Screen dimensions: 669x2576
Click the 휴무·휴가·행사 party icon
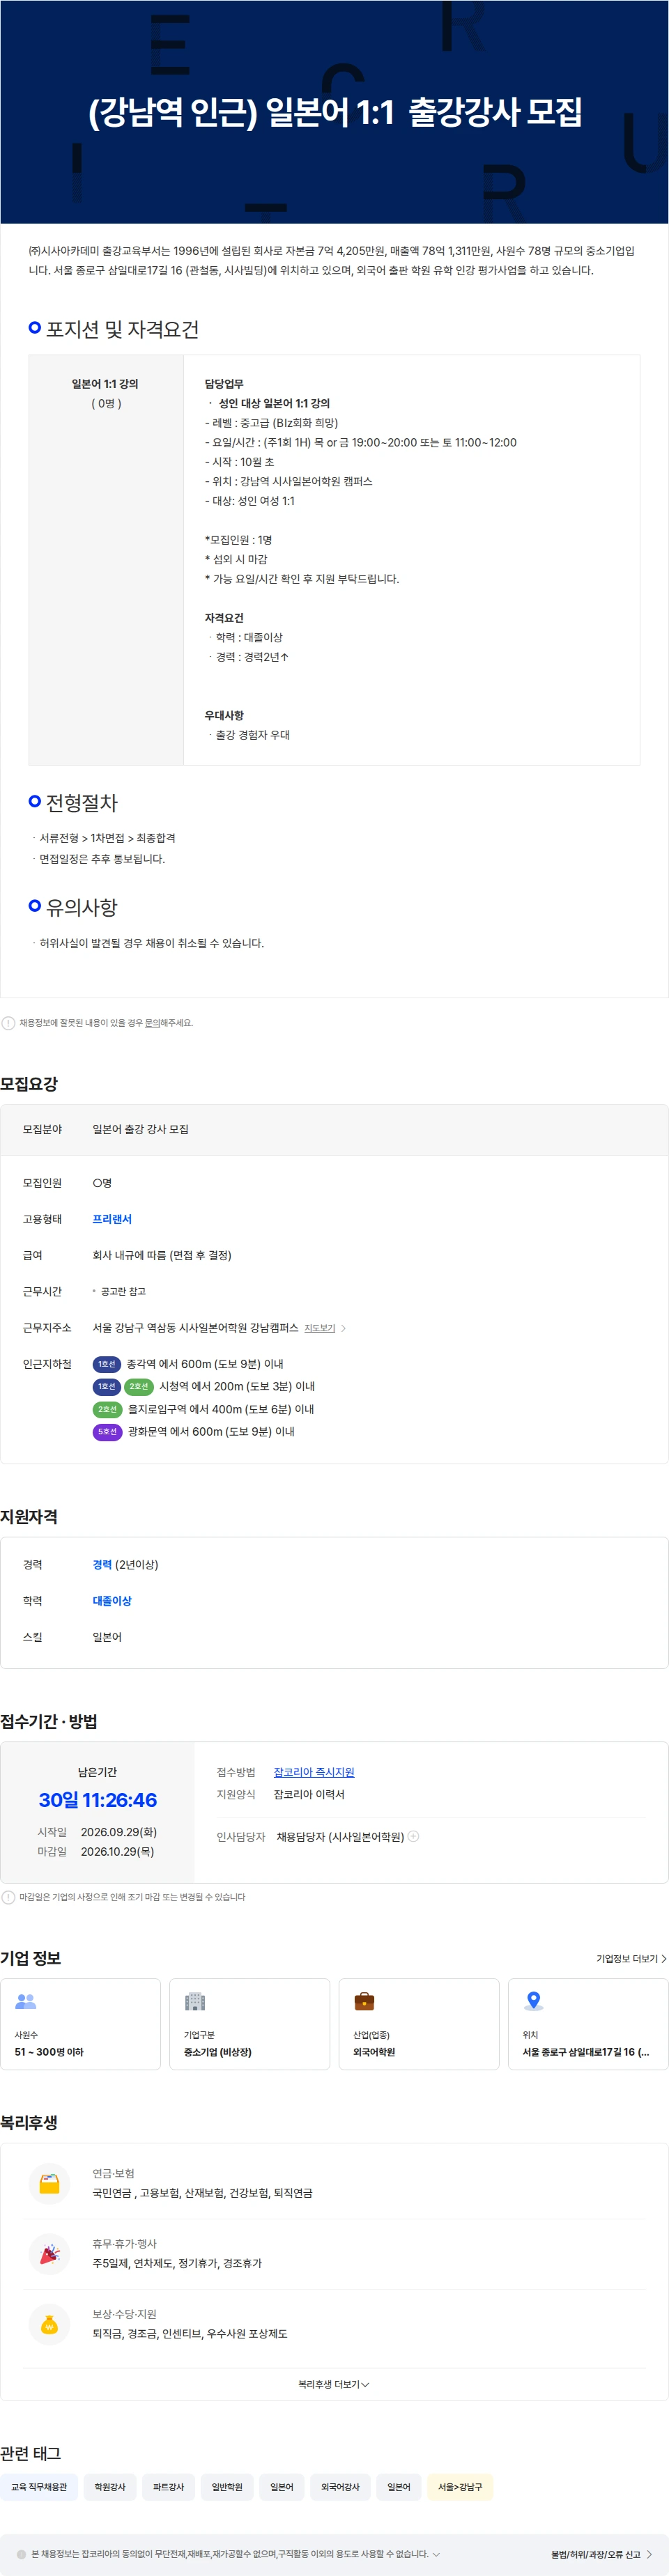click(49, 2253)
